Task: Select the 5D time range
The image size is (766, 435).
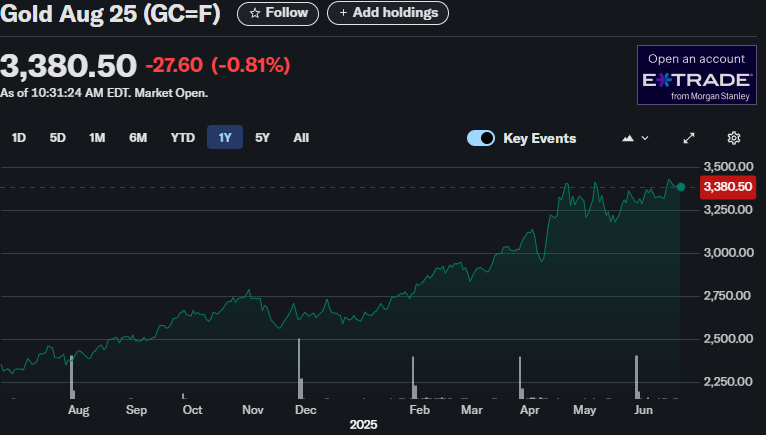Action: [58, 138]
